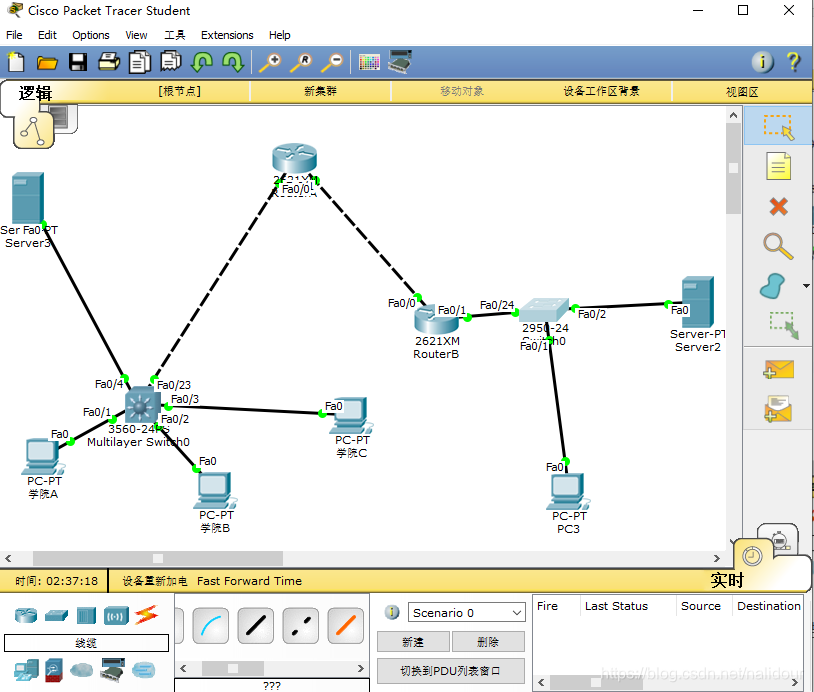Viewport: 814px width, 692px height.
Task: Open the Extensions menu
Action: (227, 35)
